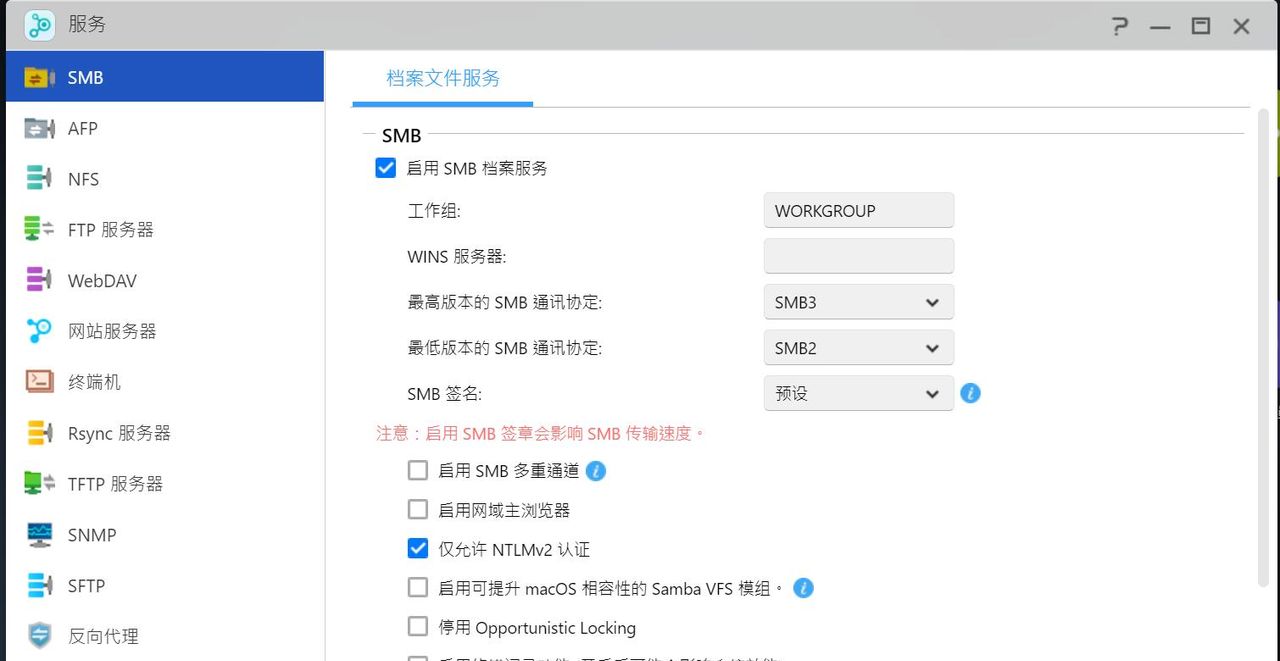Screen dimensions: 1280x661
Task: Click the SNMP monitor icon
Action: pyautogui.click(x=39, y=535)
